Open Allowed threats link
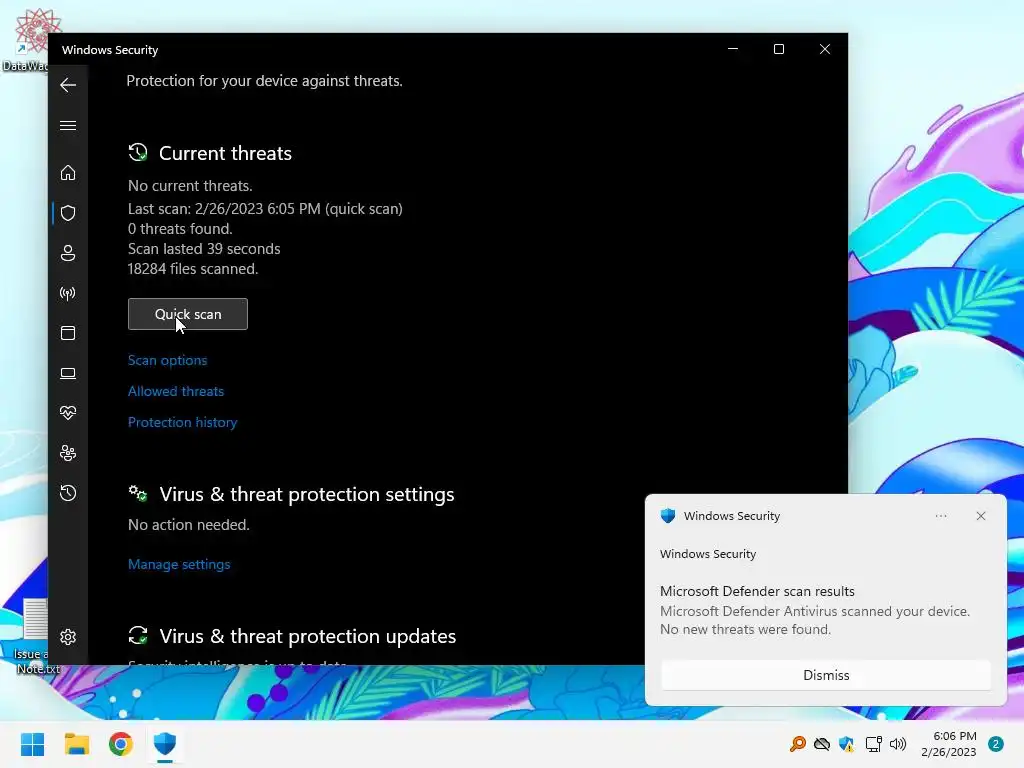This screenshot has width=1024, height=768. click(x=176, y=391)
